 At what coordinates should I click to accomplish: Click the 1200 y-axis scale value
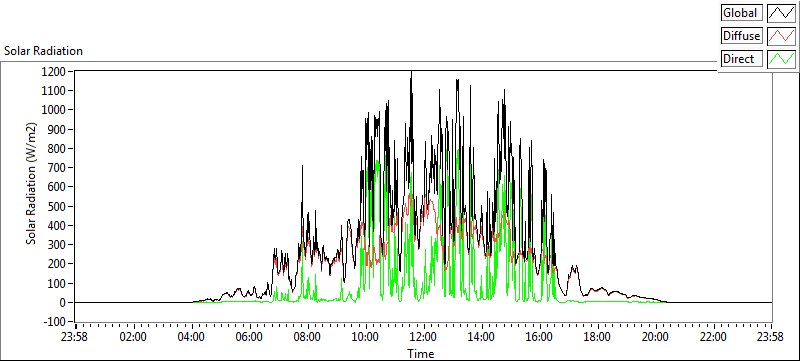(x=55, y=72)
